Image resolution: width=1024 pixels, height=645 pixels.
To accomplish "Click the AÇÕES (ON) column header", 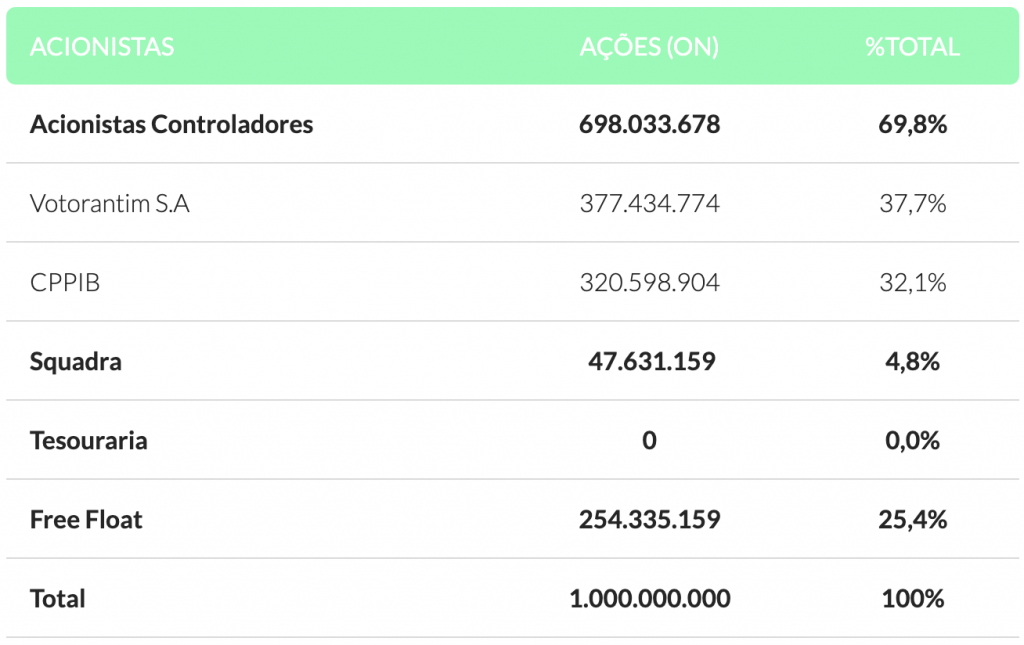I will (x=649, y=47).
